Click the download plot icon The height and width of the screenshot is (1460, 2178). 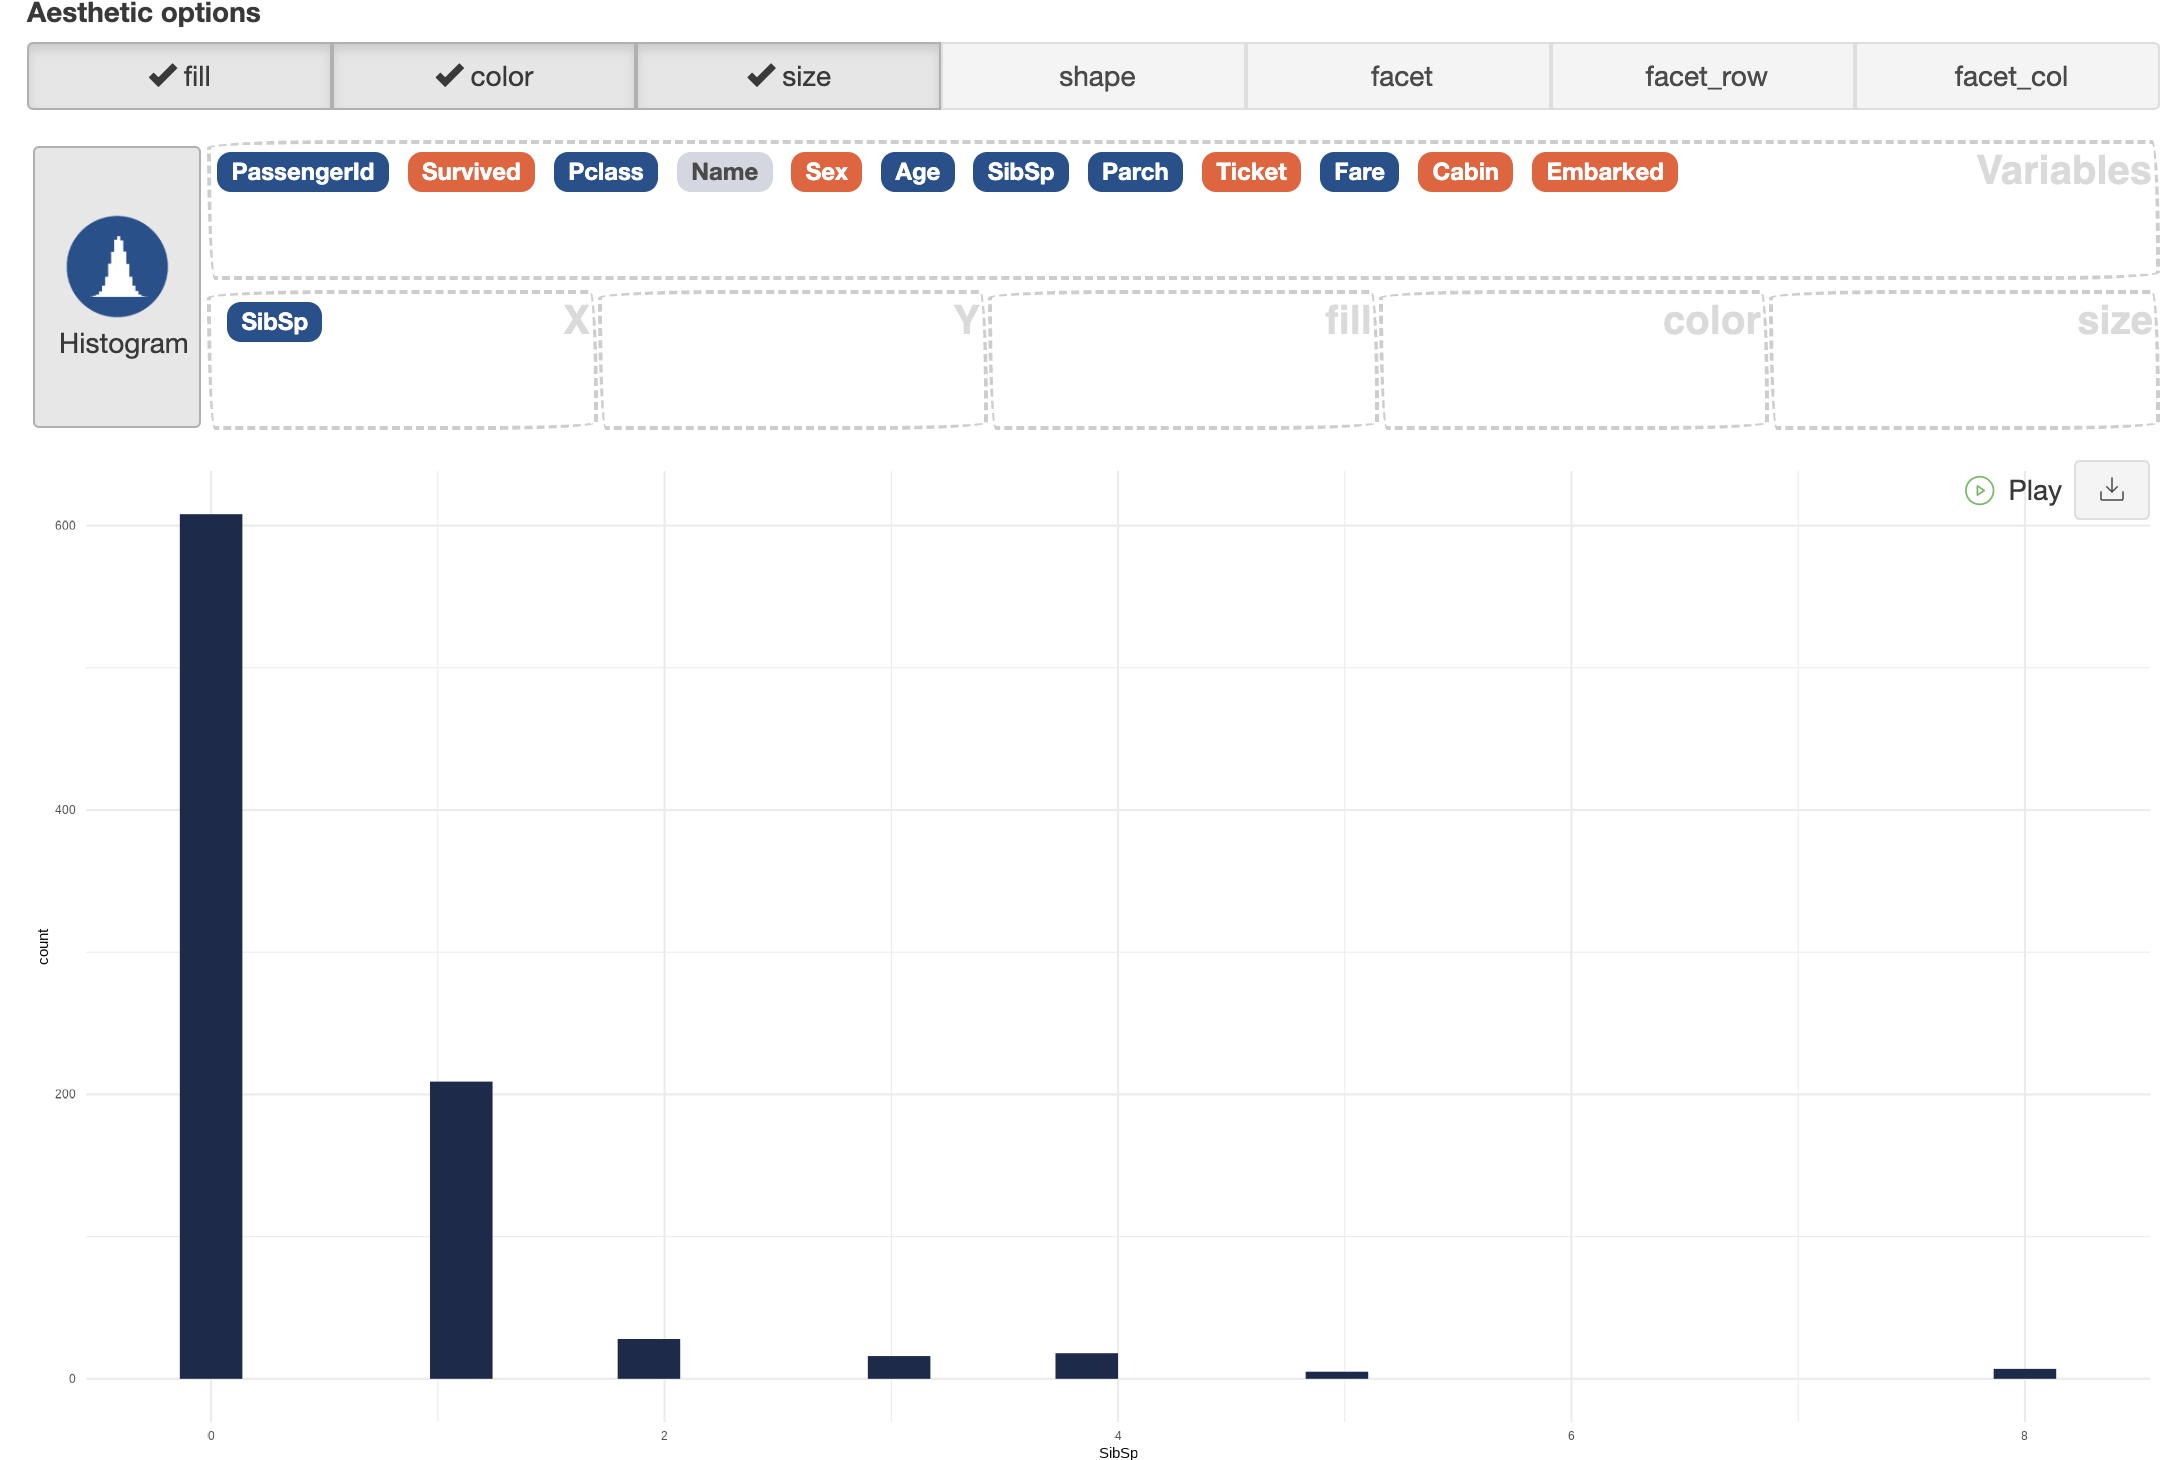(2111, 490)
